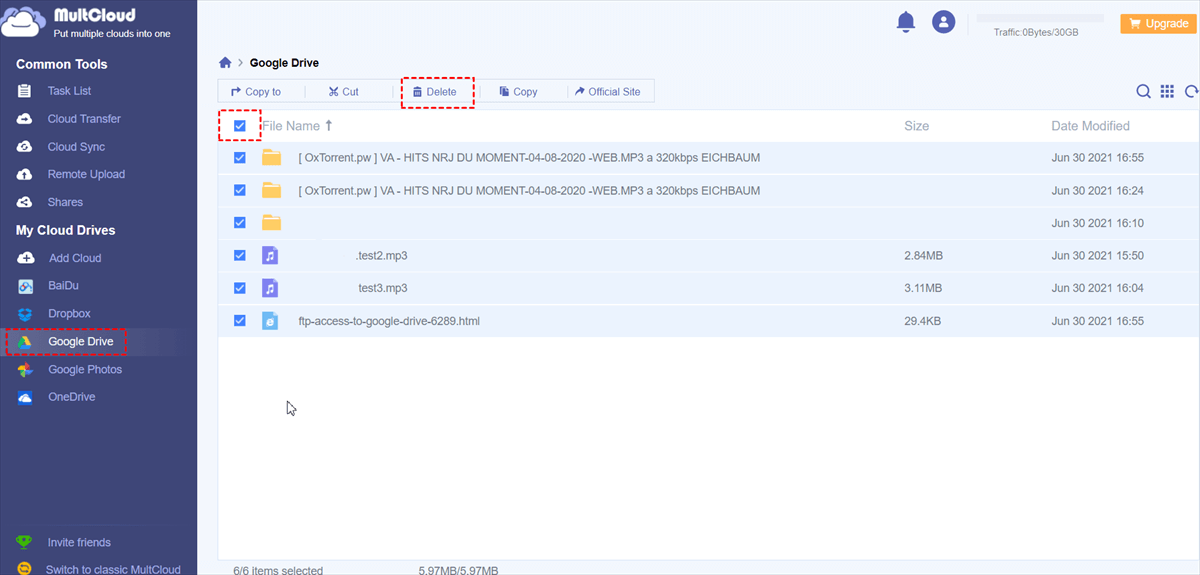Click the Delete toolbar button
This screenshot has height=575, width=1200.
pyautogui.click(x=435, y=91)
